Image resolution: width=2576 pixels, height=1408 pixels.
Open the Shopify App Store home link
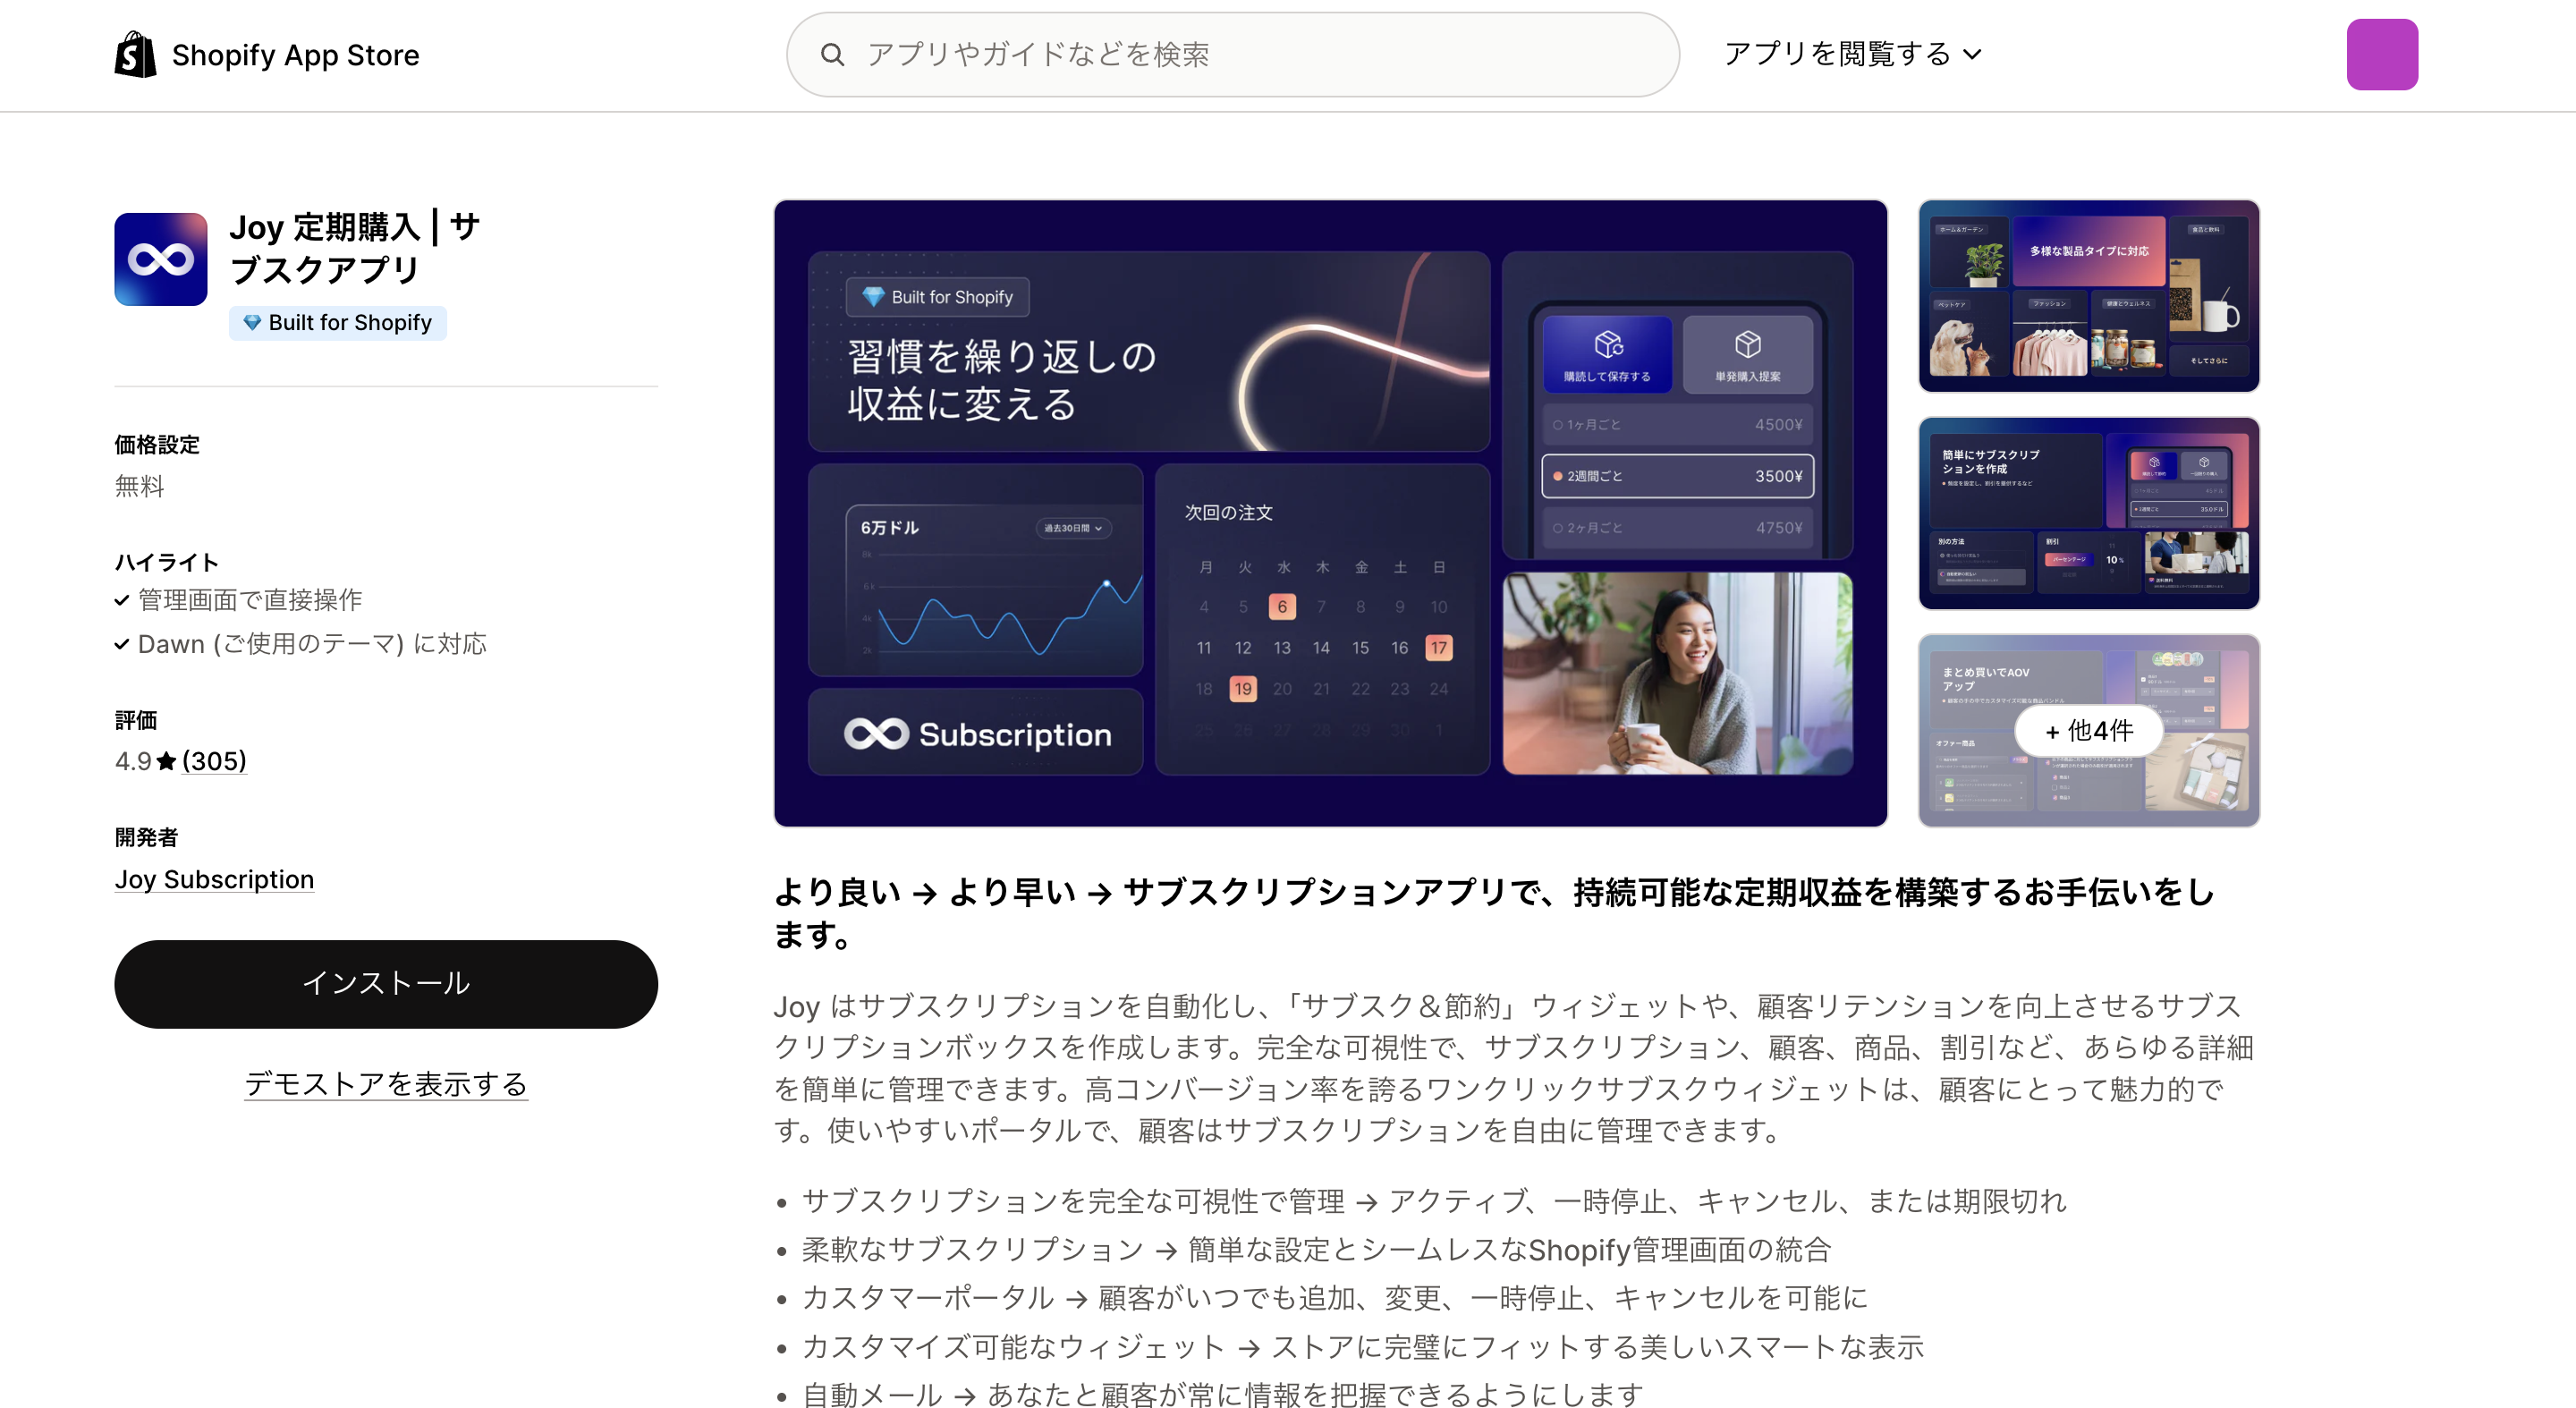pyautogui.click(x=294, y=55)
